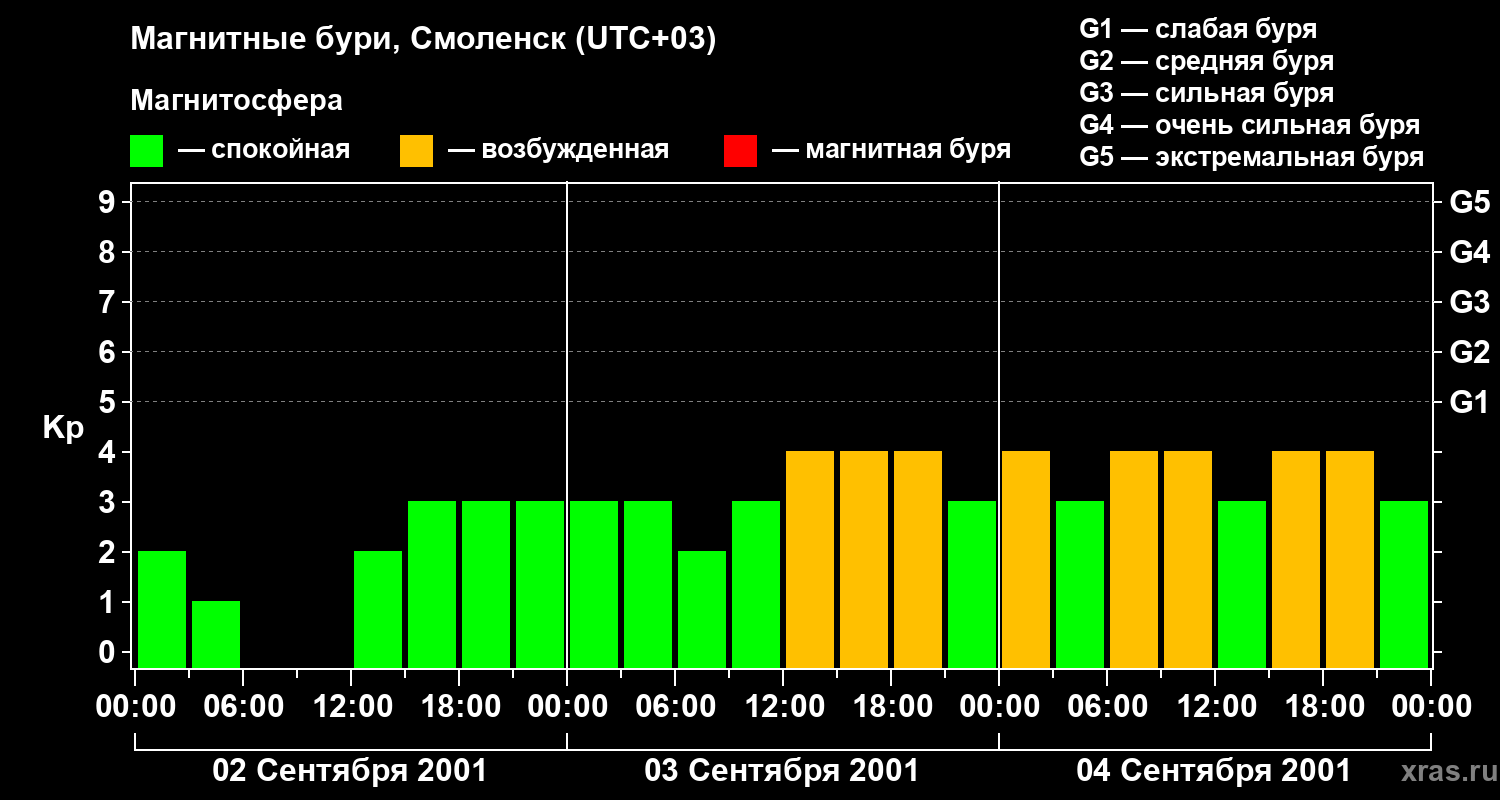Click the 'G3 — сильная буря' legend line
Image resolution: width=1500 pixels, height=800 pixels.
click(1207, 93)
